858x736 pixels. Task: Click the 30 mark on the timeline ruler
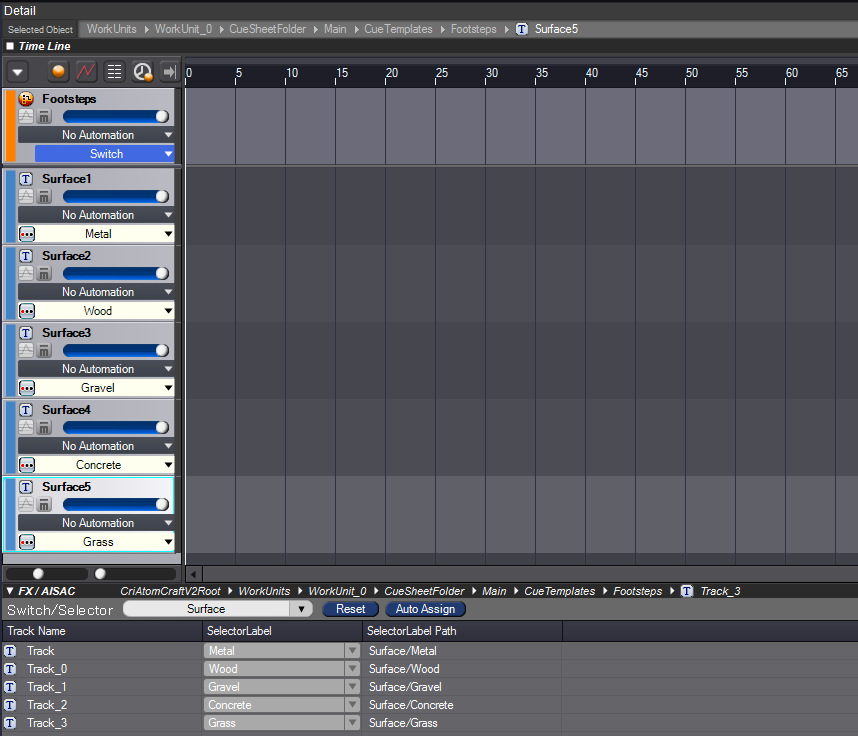[492, 73]
